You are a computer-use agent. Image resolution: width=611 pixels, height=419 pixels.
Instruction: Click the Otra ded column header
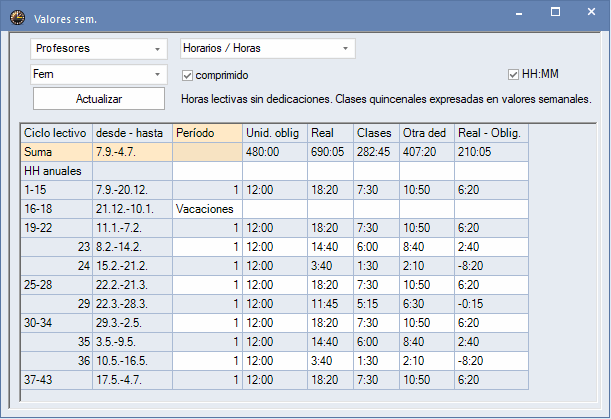[425, 133]
